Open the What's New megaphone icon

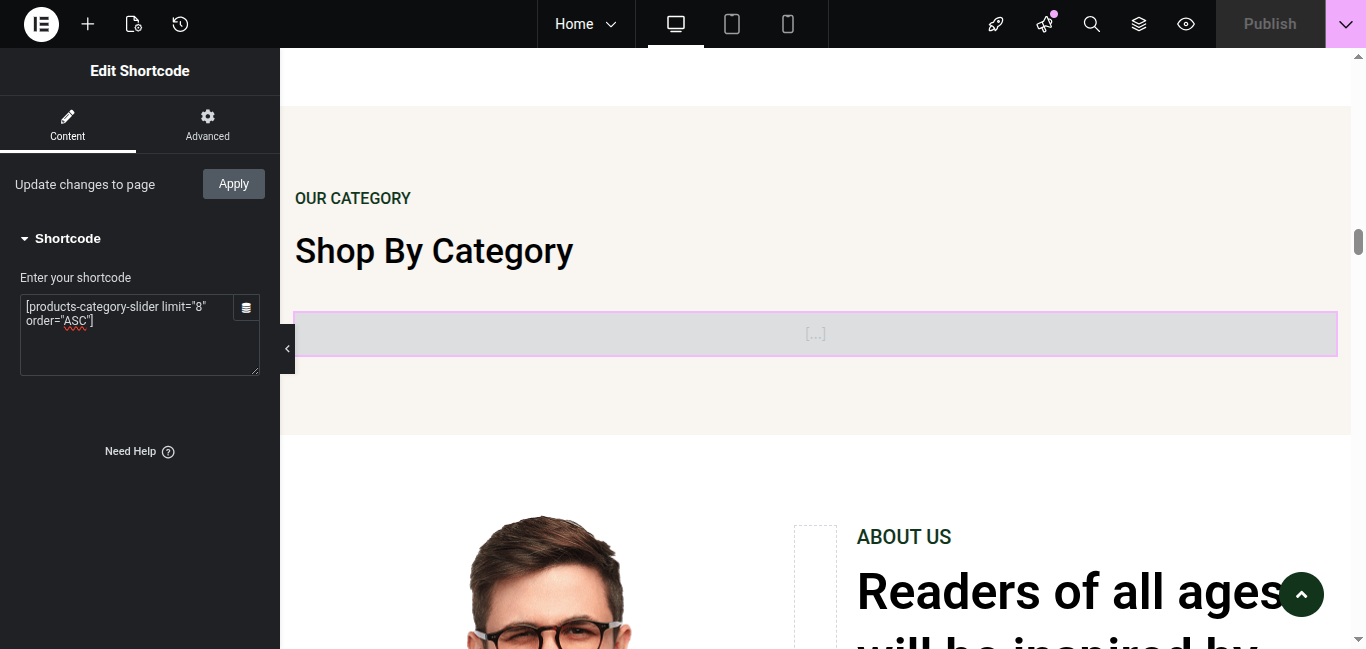1045,24
